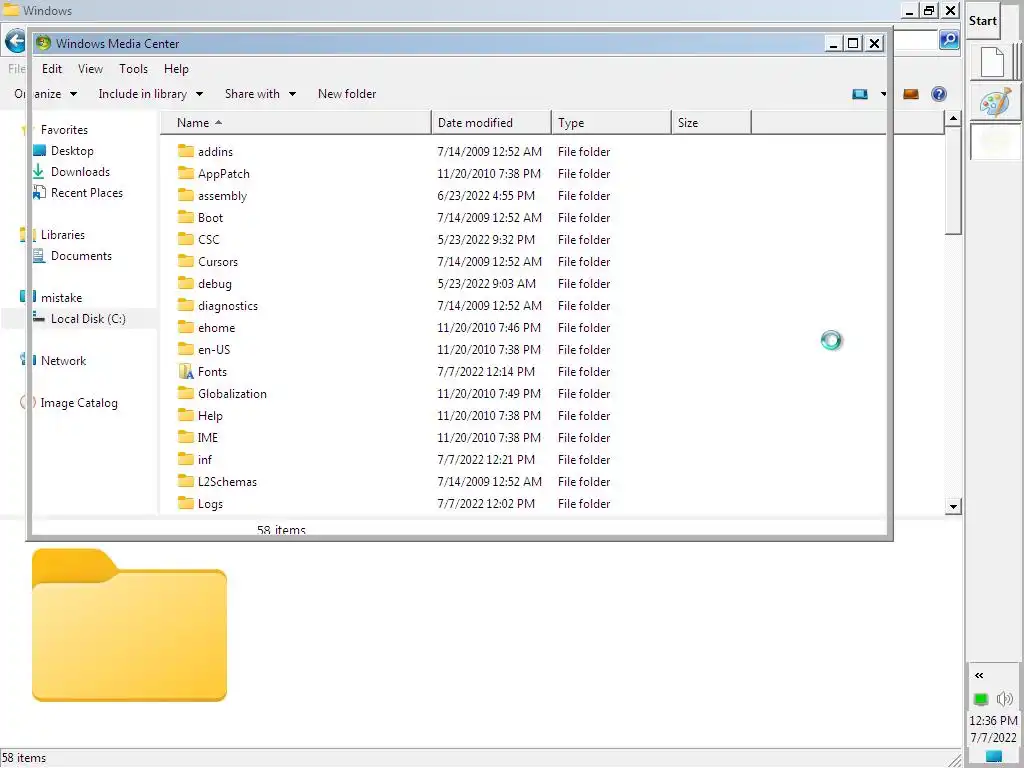Click the speaker volume tray icon
1024x768 pixels.
point(1004,699)
